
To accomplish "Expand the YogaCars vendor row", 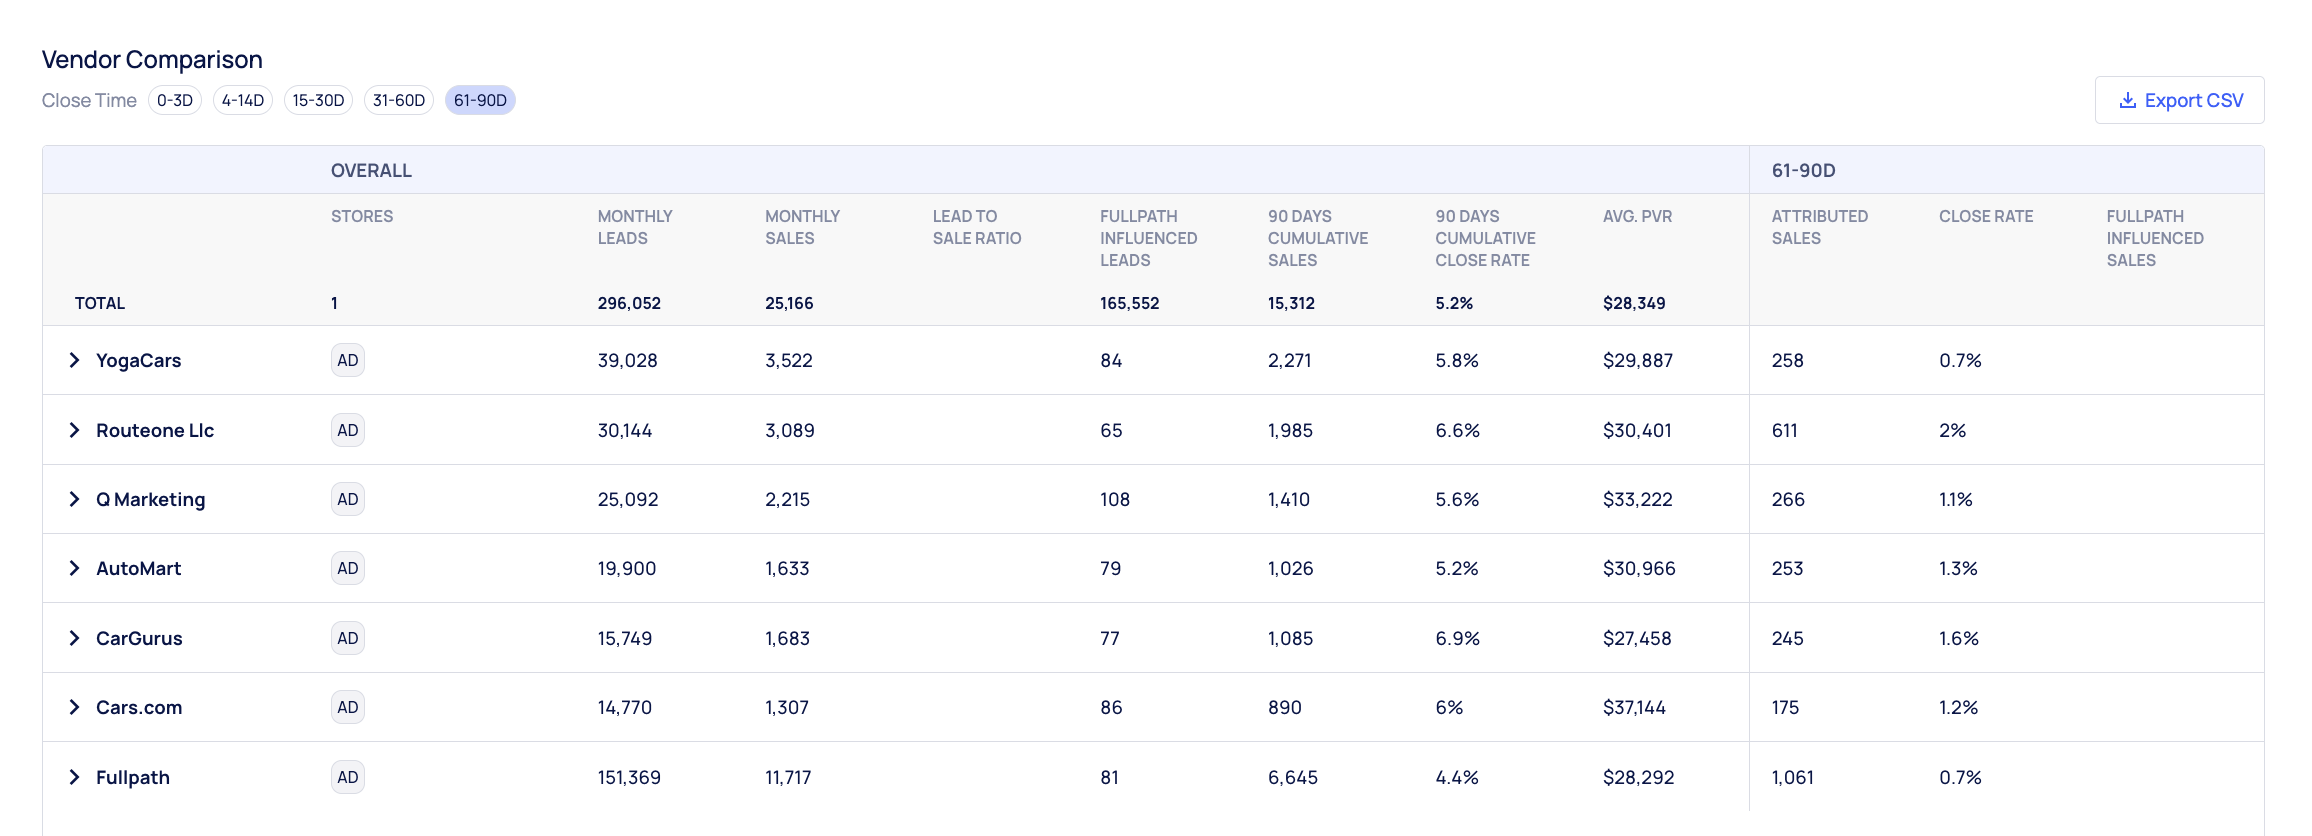I will coord(74,360).
